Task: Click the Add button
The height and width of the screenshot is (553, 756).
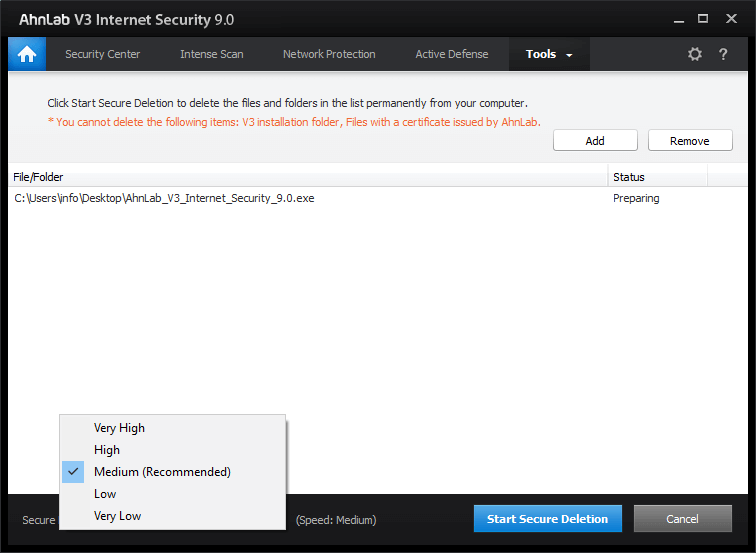Action: coord(595,141)
